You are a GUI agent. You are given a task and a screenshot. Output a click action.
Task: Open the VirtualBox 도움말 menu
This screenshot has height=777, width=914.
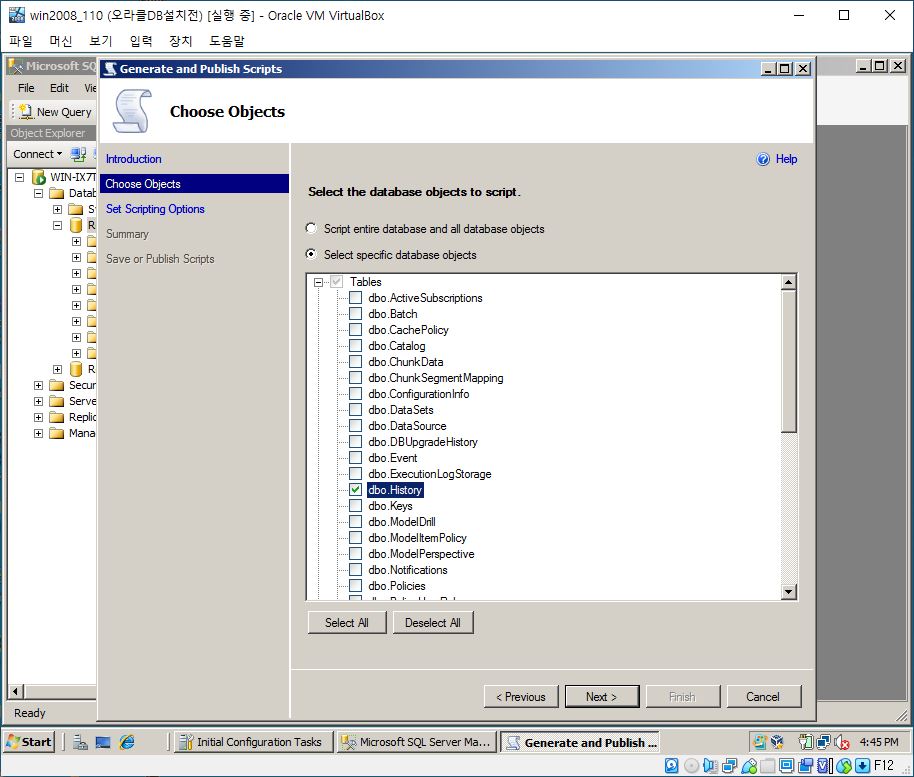pos(227,41)
